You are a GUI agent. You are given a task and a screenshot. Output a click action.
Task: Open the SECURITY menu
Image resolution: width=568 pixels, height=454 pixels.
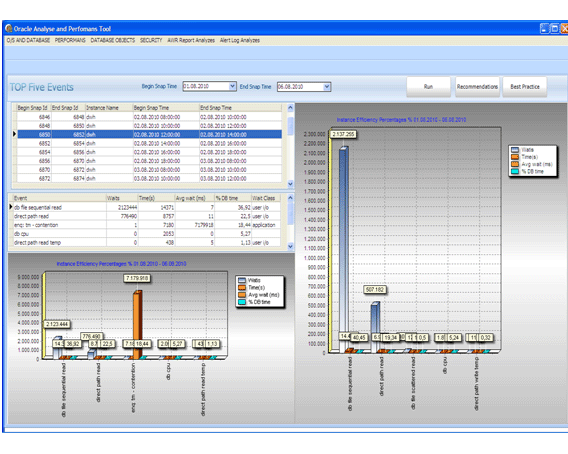click(x=151, y=40)
